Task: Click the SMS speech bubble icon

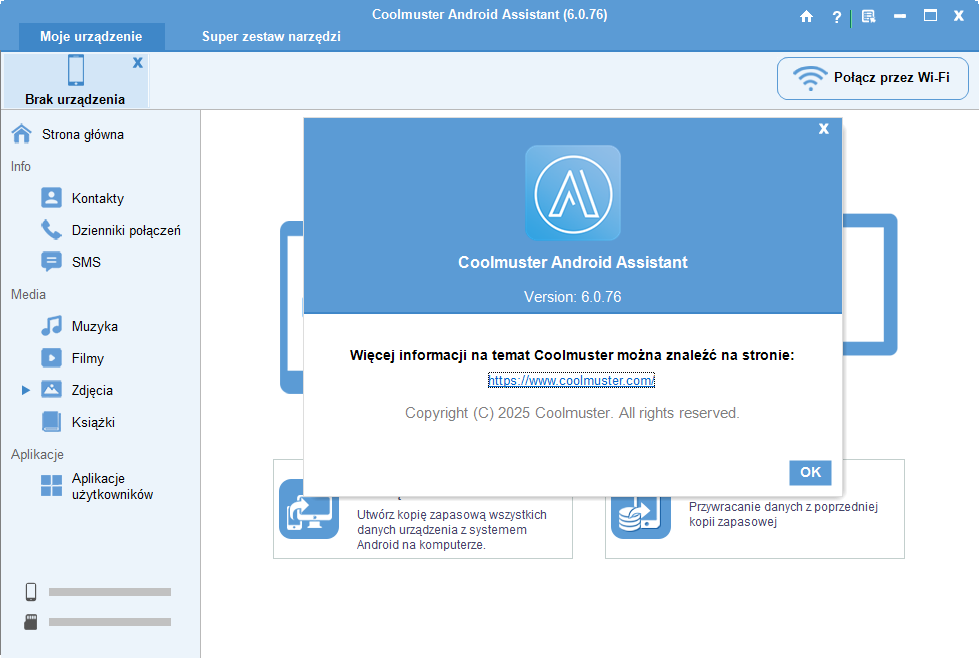Action: [x=51, y=262]
